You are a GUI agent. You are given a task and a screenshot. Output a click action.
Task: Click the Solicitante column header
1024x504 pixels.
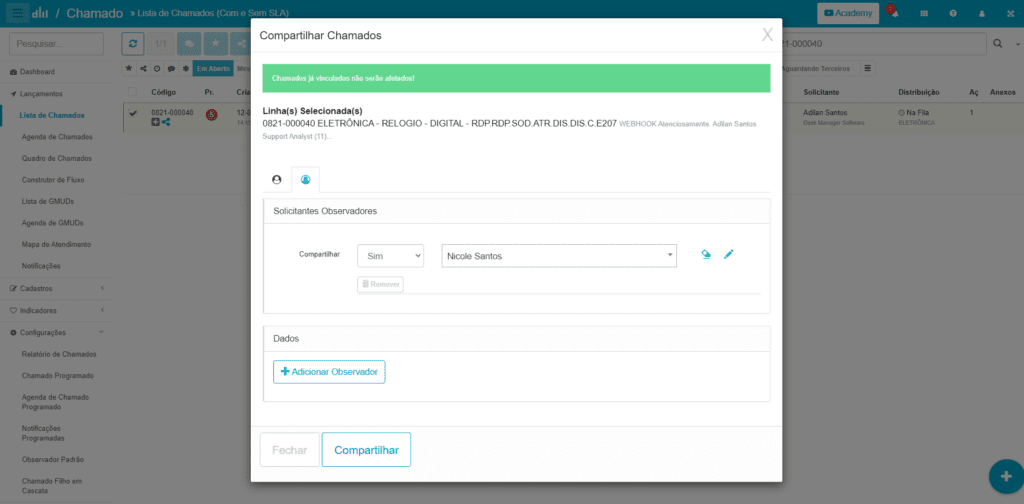point(821,92)
